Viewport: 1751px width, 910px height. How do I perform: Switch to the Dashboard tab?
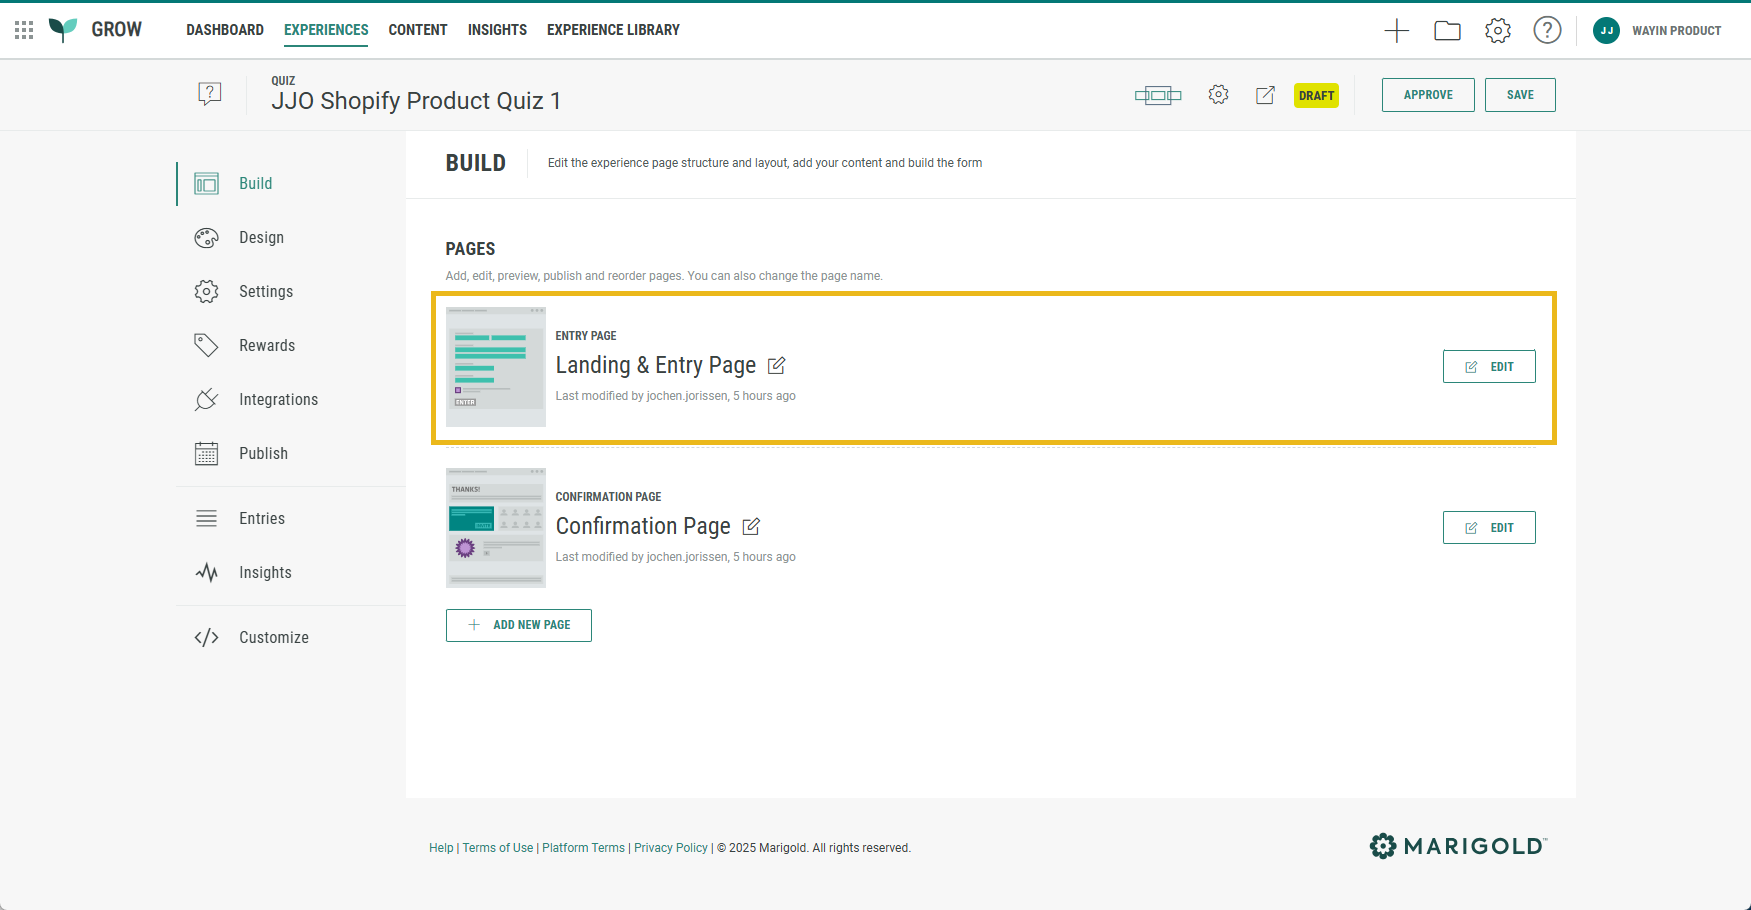(225, 30)
